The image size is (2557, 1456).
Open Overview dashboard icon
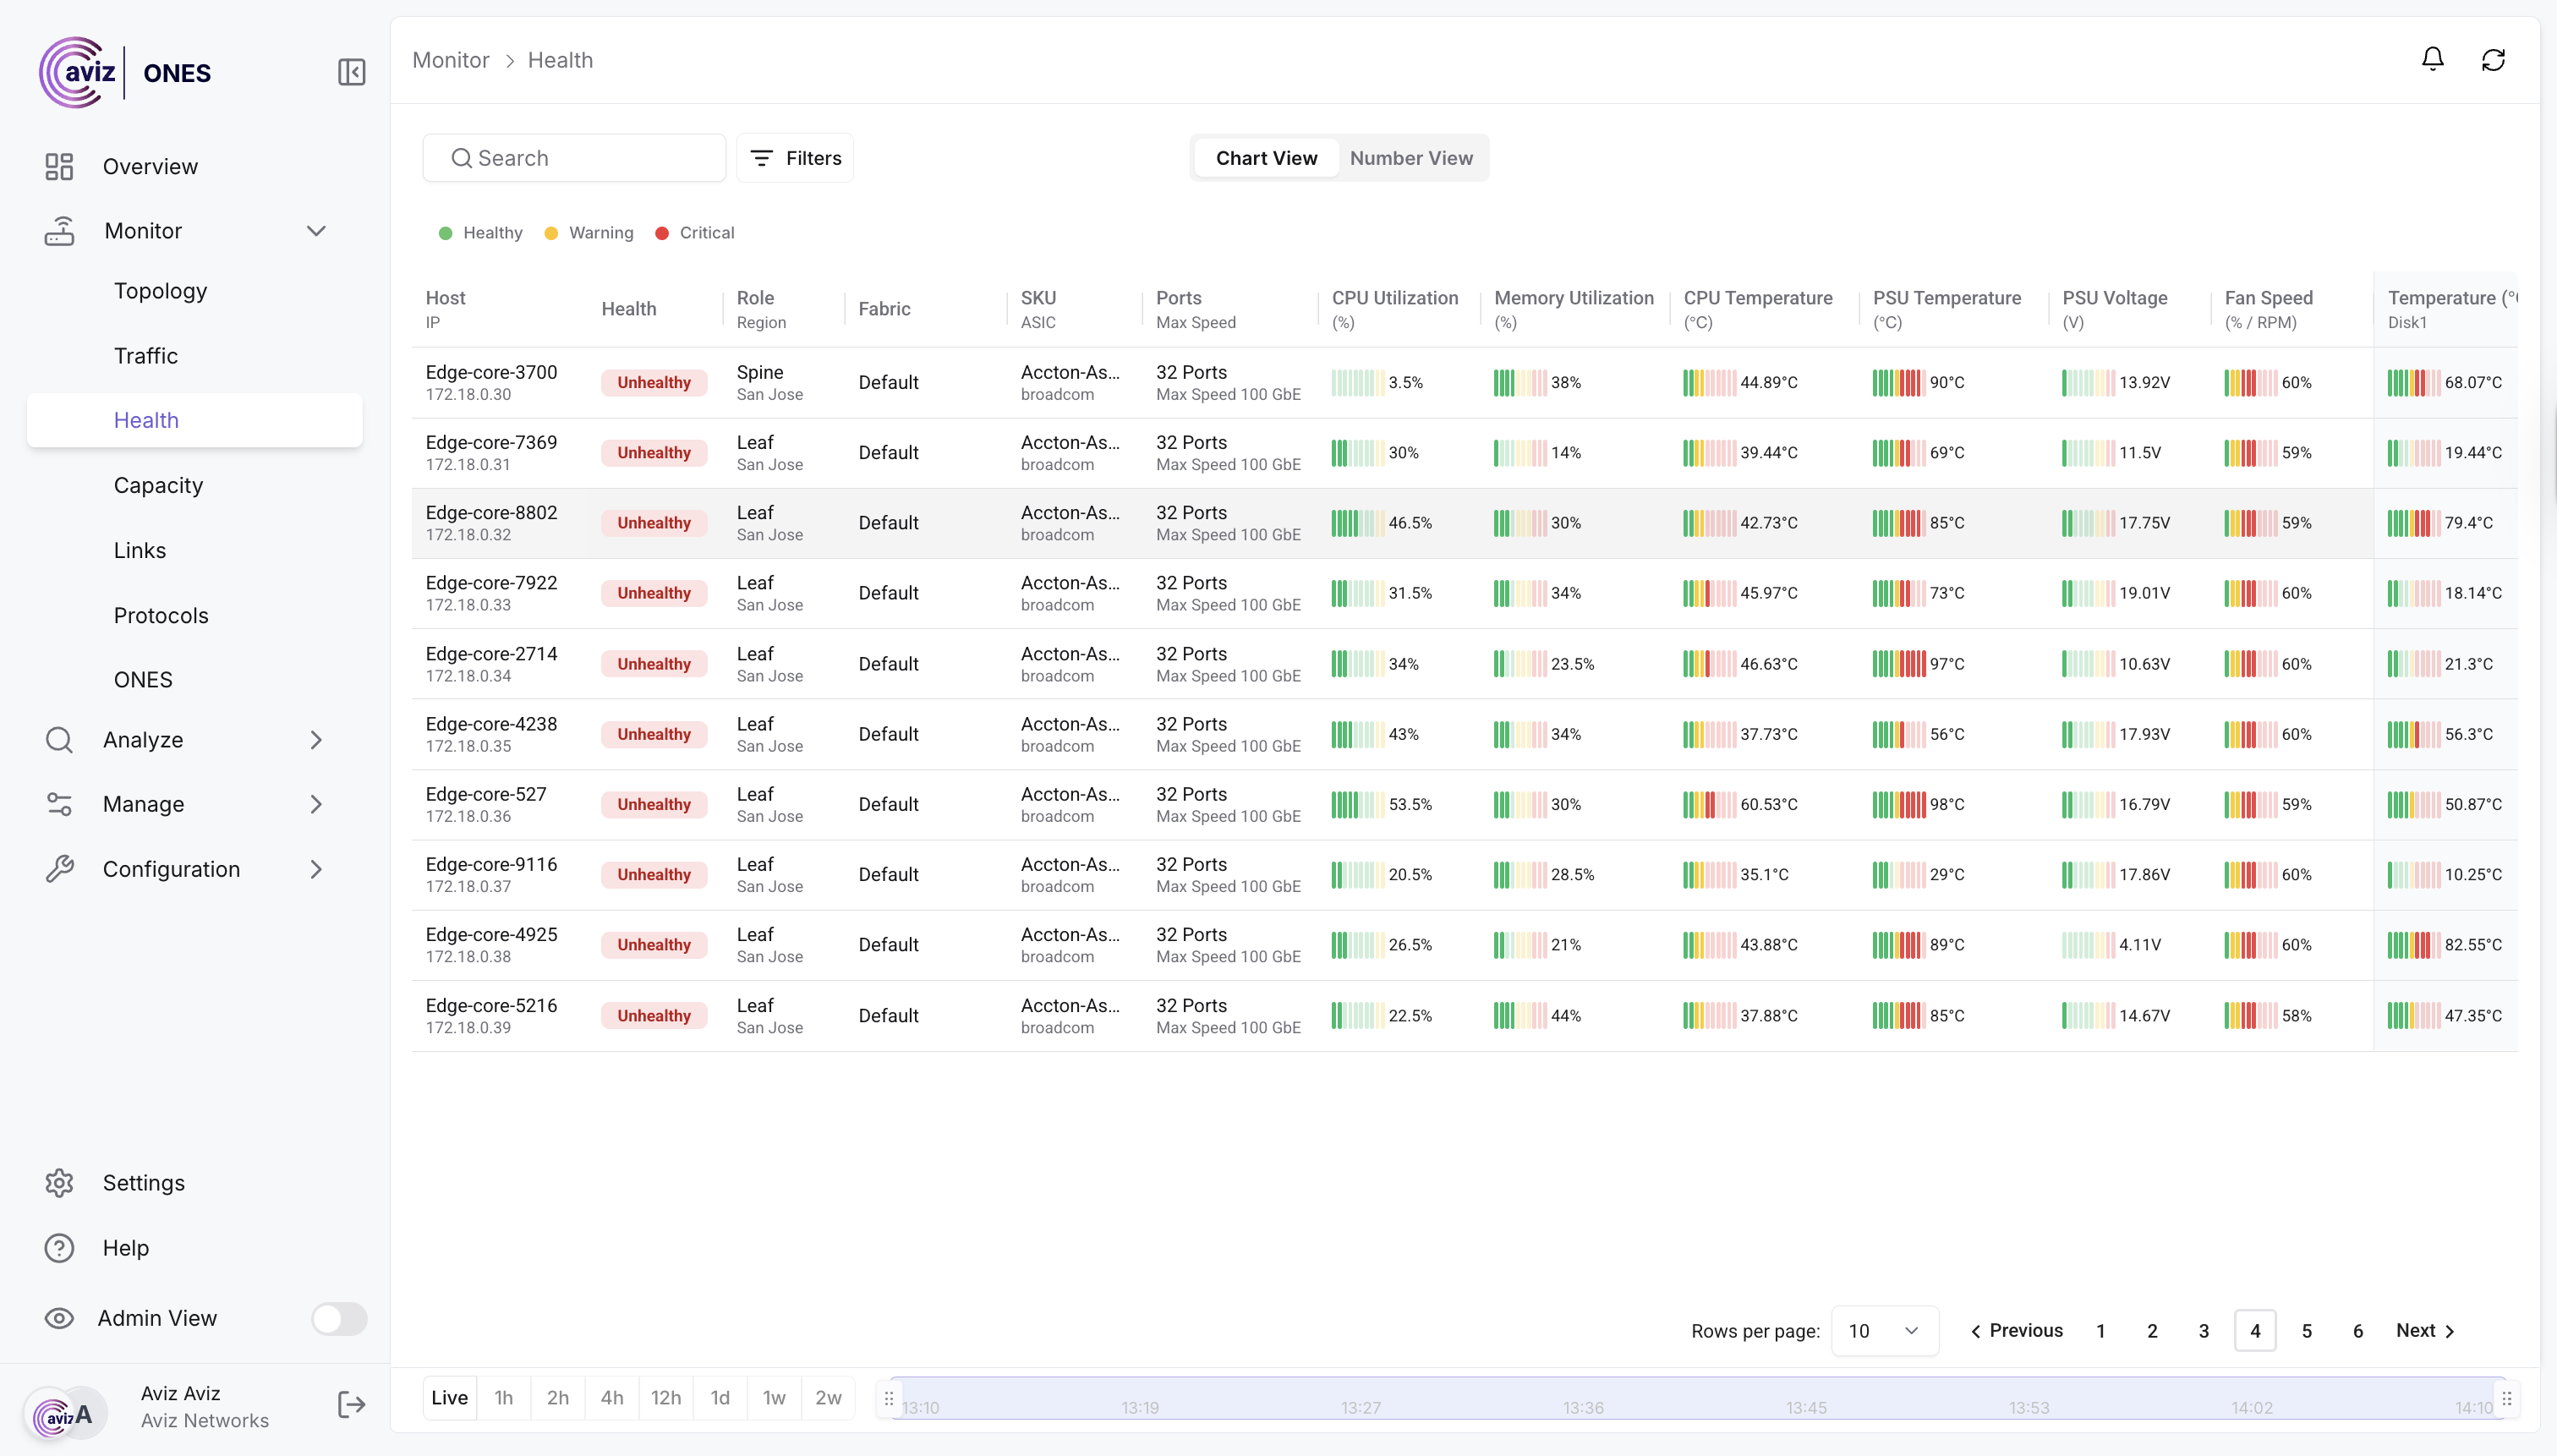point(59,166)
